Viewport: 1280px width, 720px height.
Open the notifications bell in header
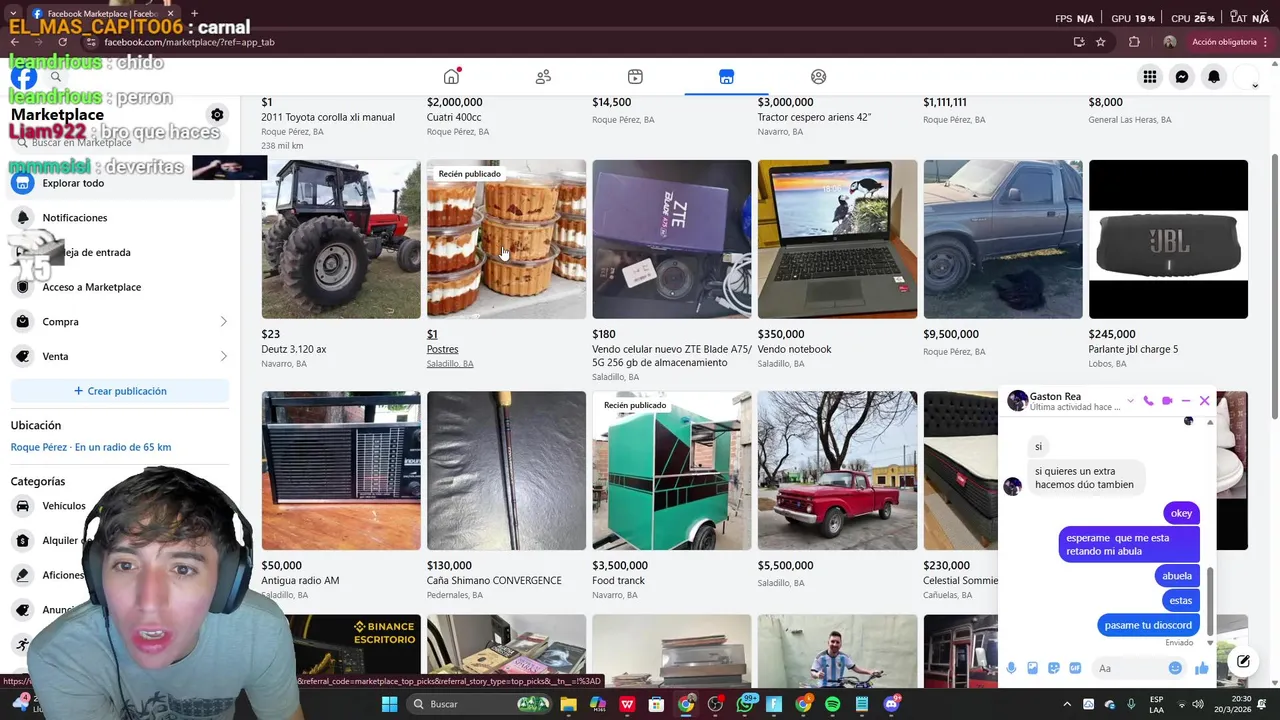(x=1214, y=77)
